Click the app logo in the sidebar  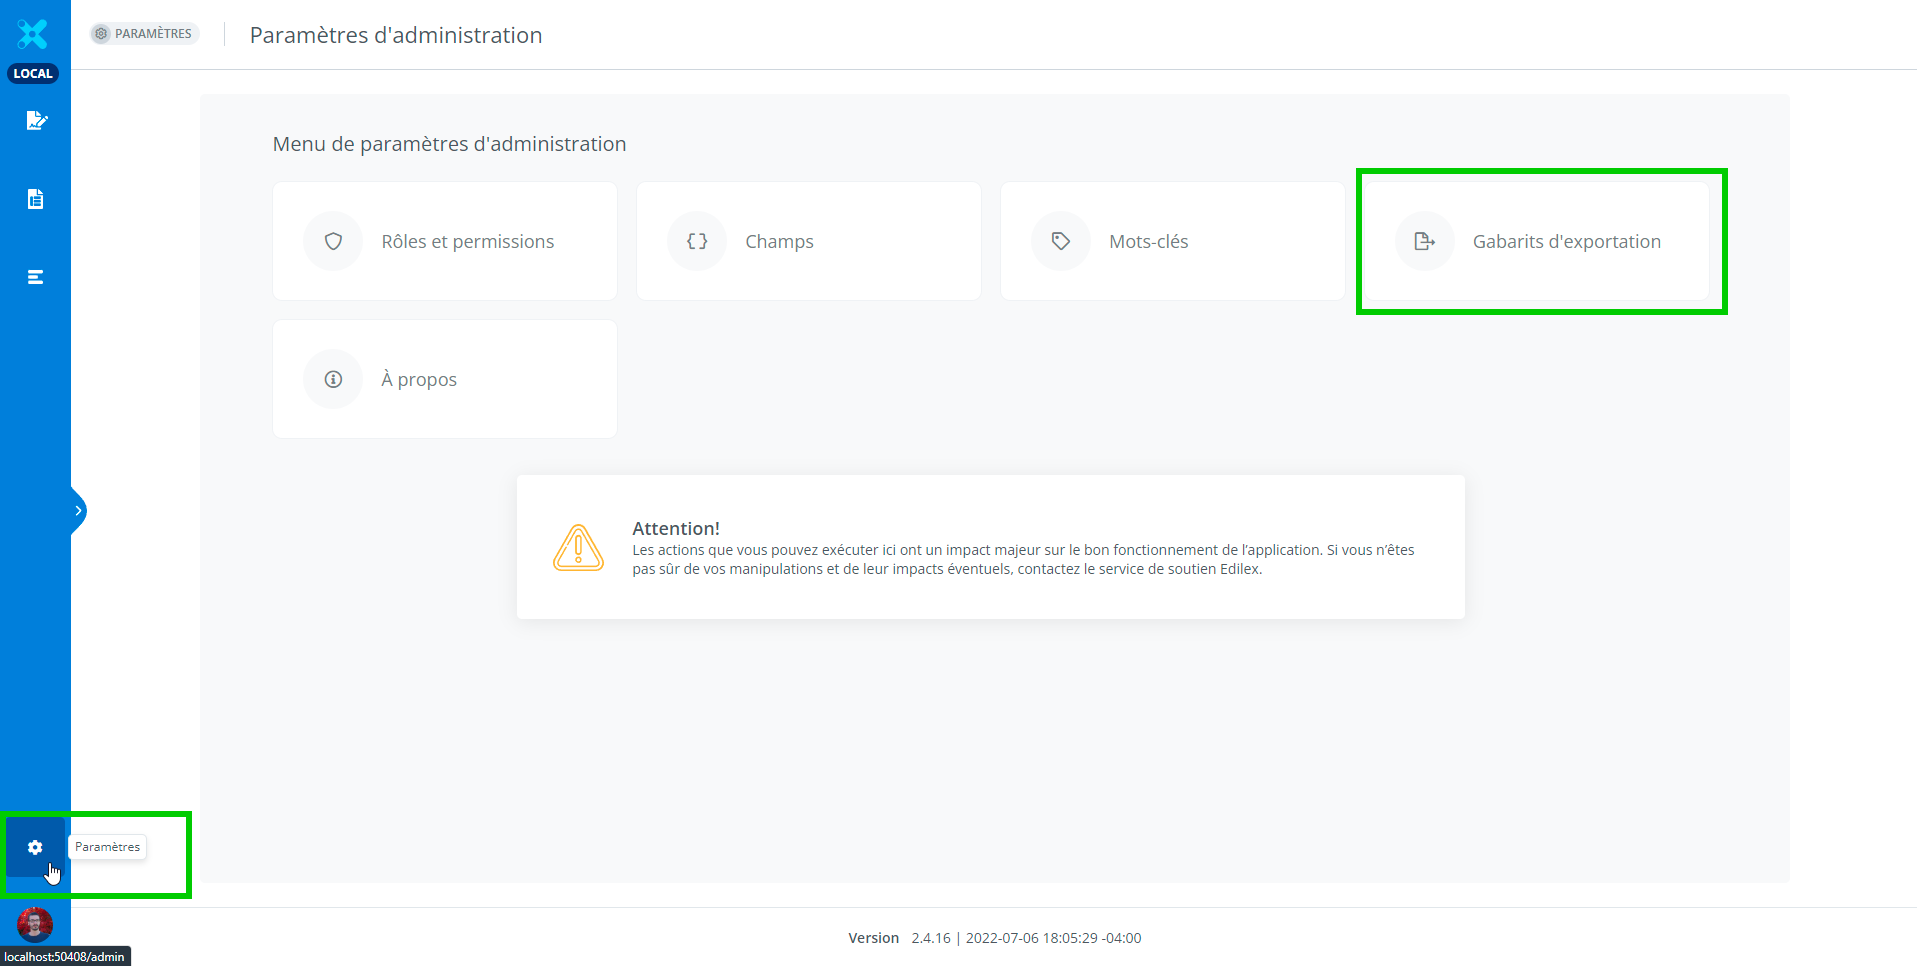click(x=33, y=34)
